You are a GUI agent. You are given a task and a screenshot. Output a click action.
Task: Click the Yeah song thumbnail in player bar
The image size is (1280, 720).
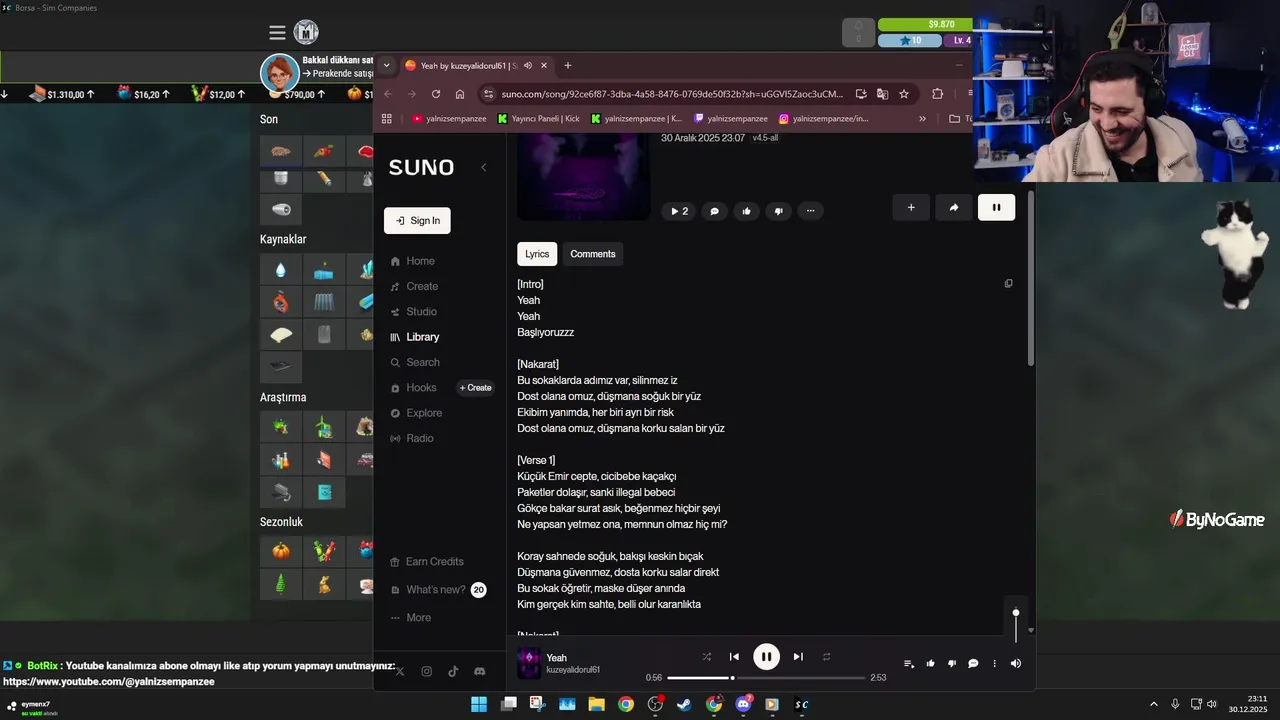tap(529, 663)
